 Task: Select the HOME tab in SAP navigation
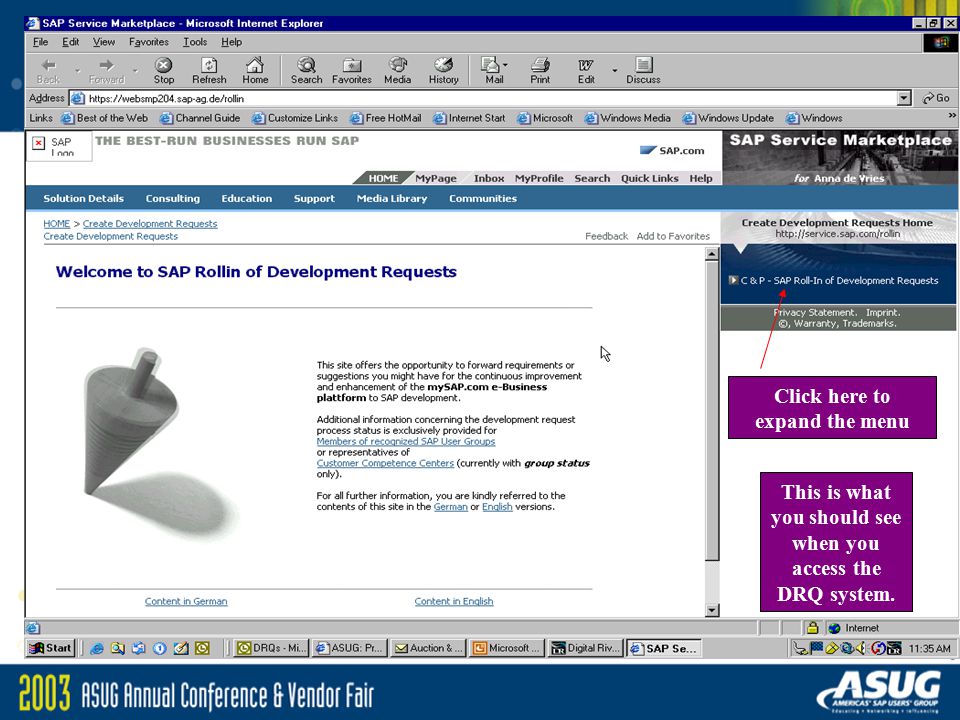coord(383,178)
